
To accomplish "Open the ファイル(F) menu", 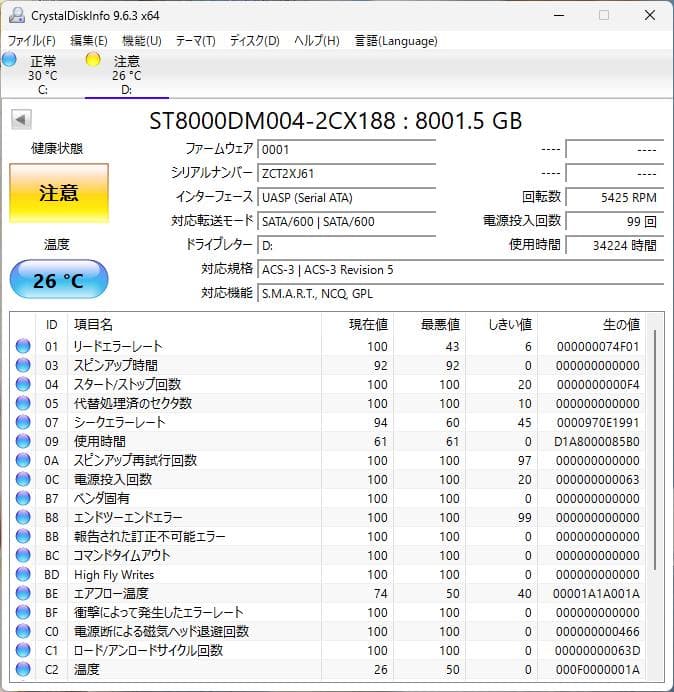I will [32, 41].
